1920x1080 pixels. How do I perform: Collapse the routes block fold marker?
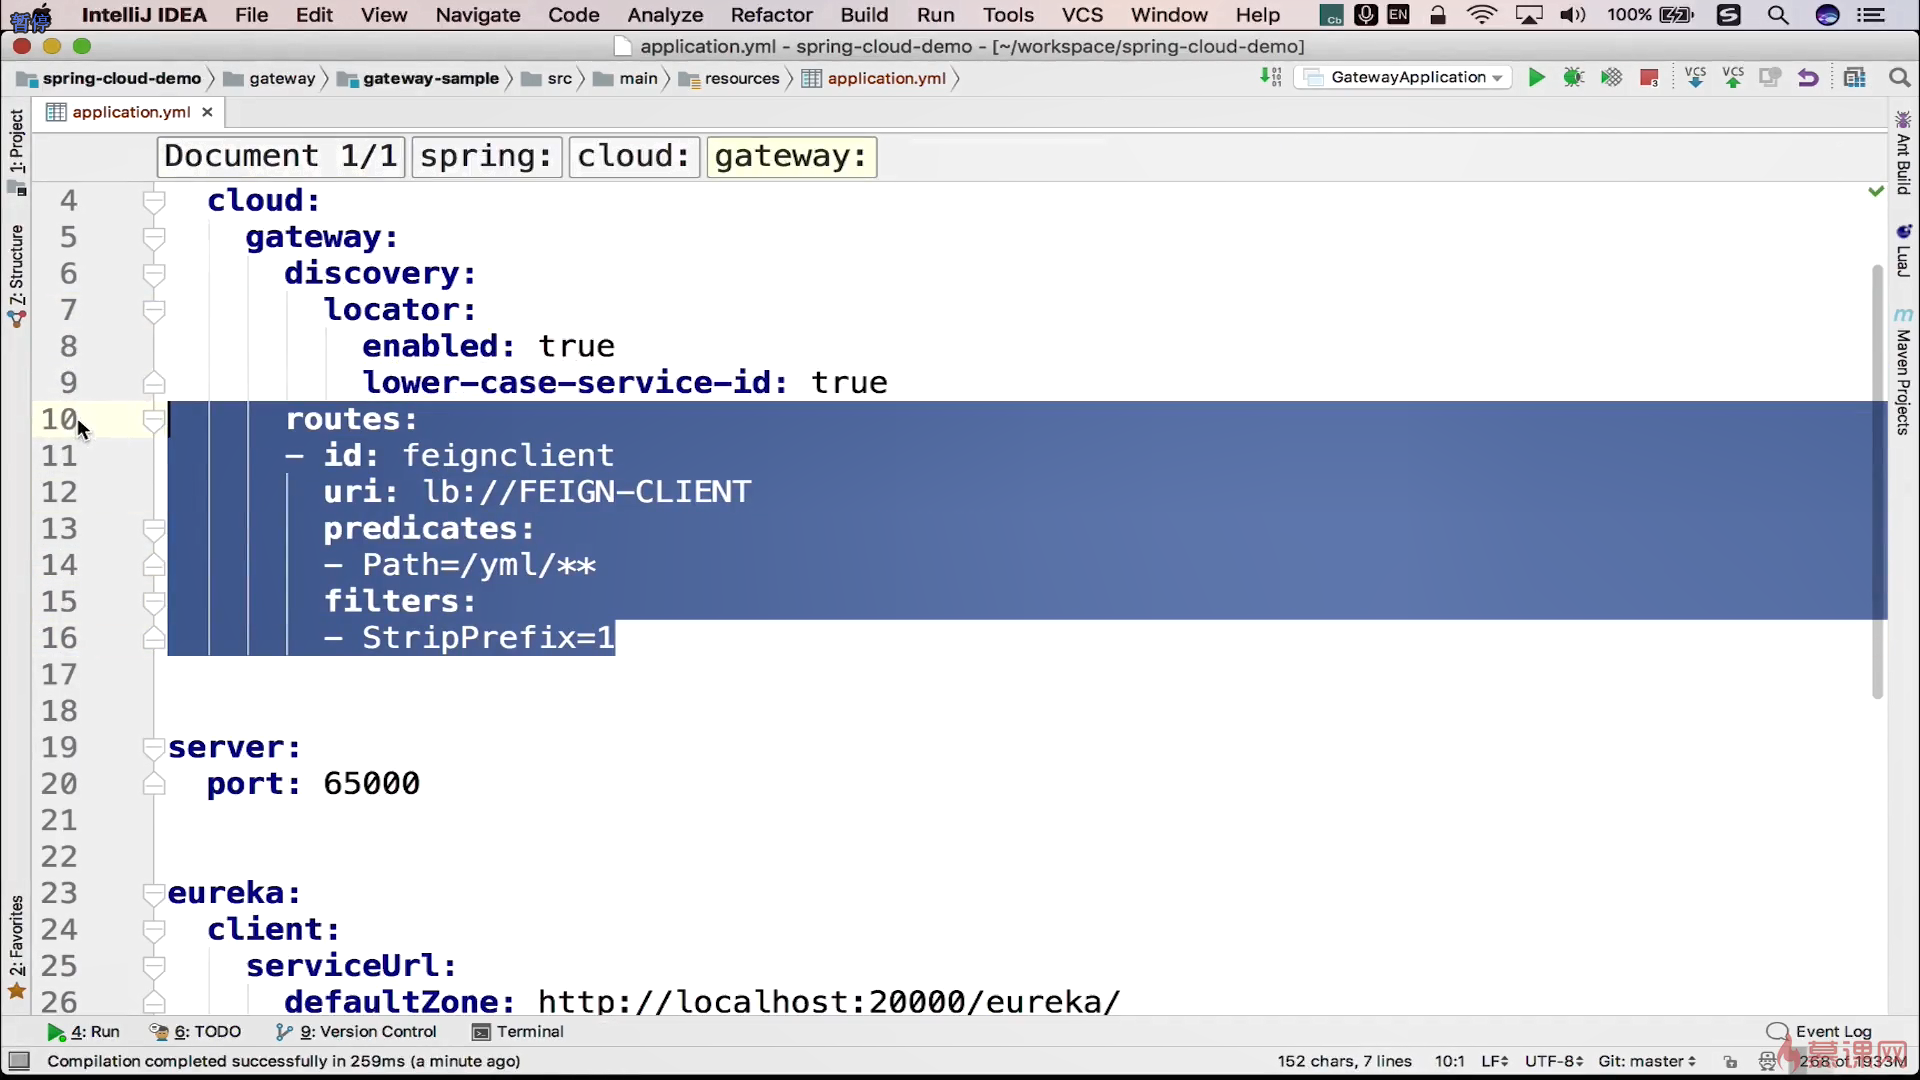coord(153,421)
